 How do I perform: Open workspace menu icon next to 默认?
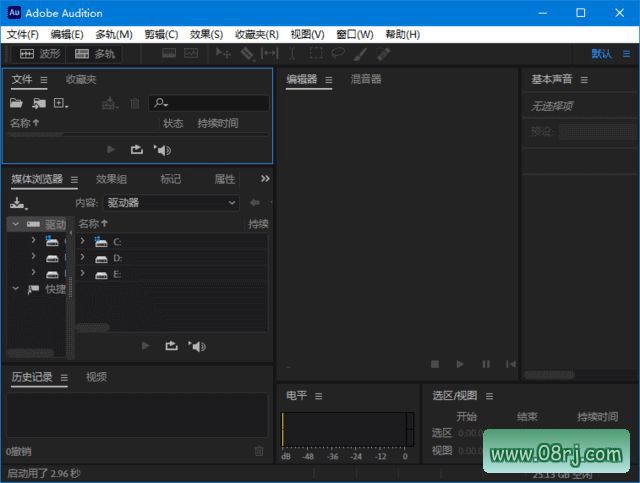626,54
